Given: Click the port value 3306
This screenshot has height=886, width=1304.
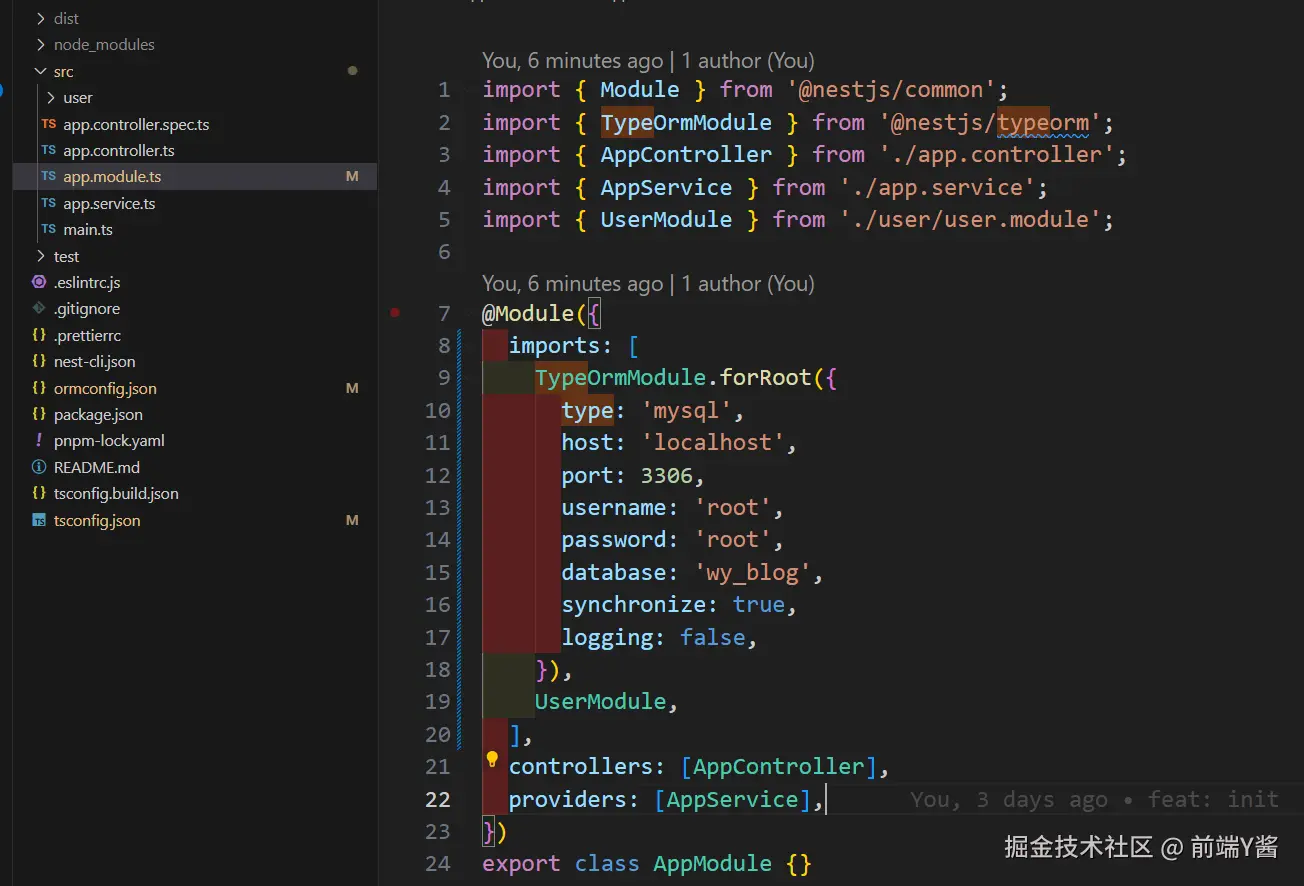Looking at the screenshot, I should (x=667, y=475).
